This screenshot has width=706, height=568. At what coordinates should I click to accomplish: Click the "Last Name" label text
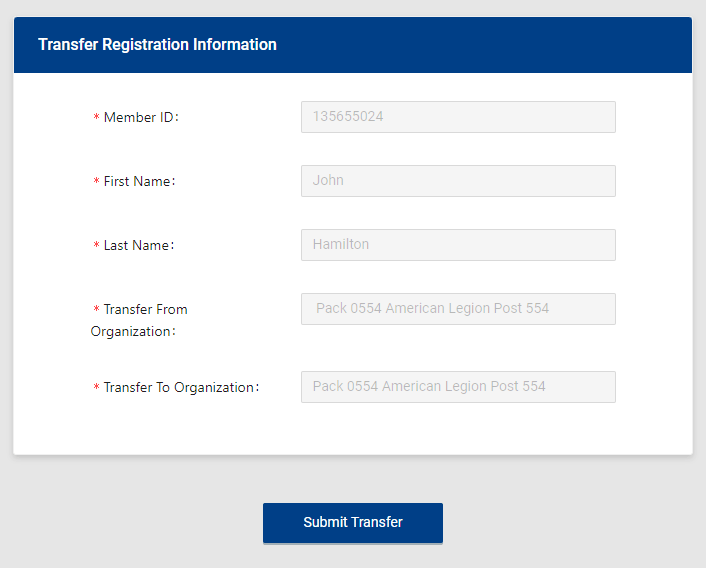[x=138, y=246]
